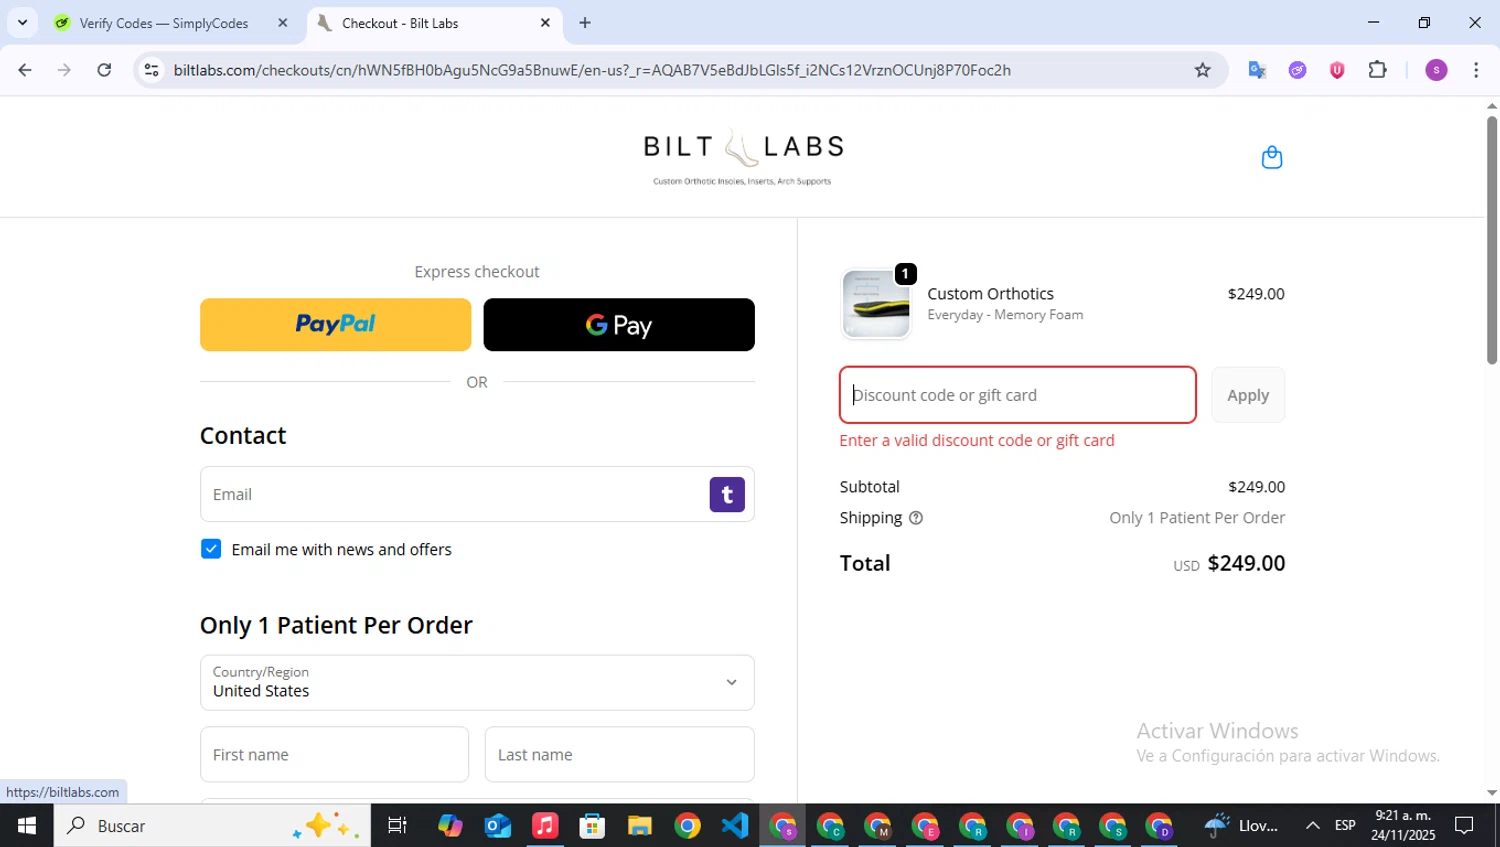
Task: Go forward with the browser arrow
Action: [x=64, y=70]
